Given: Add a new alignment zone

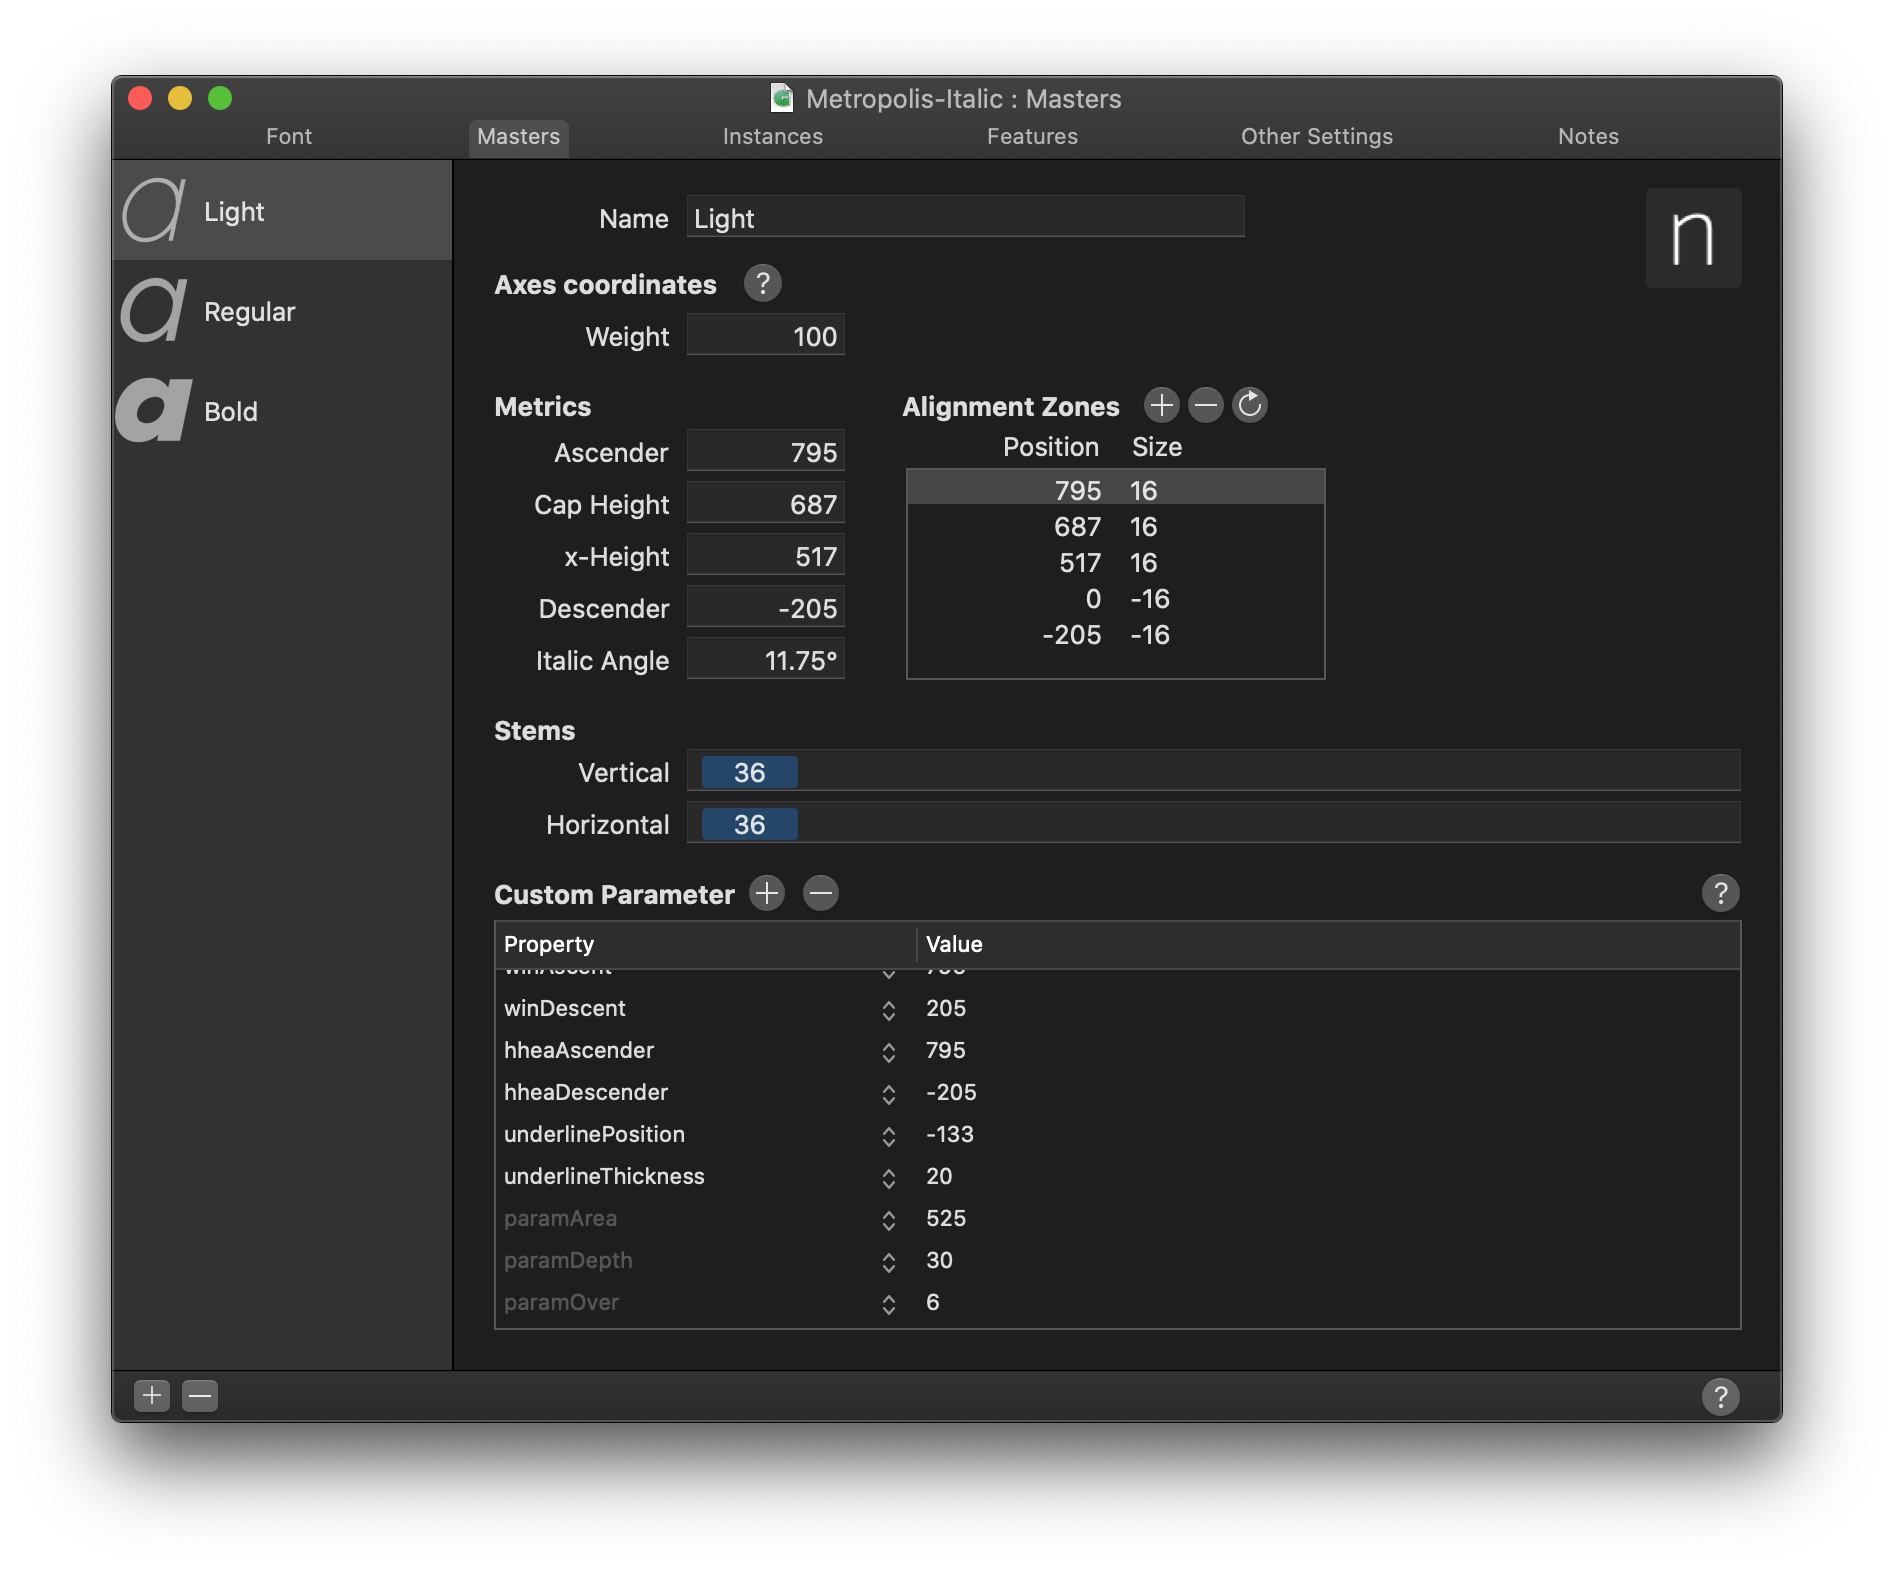Looking at the screenshot, I should [1161, 405].
